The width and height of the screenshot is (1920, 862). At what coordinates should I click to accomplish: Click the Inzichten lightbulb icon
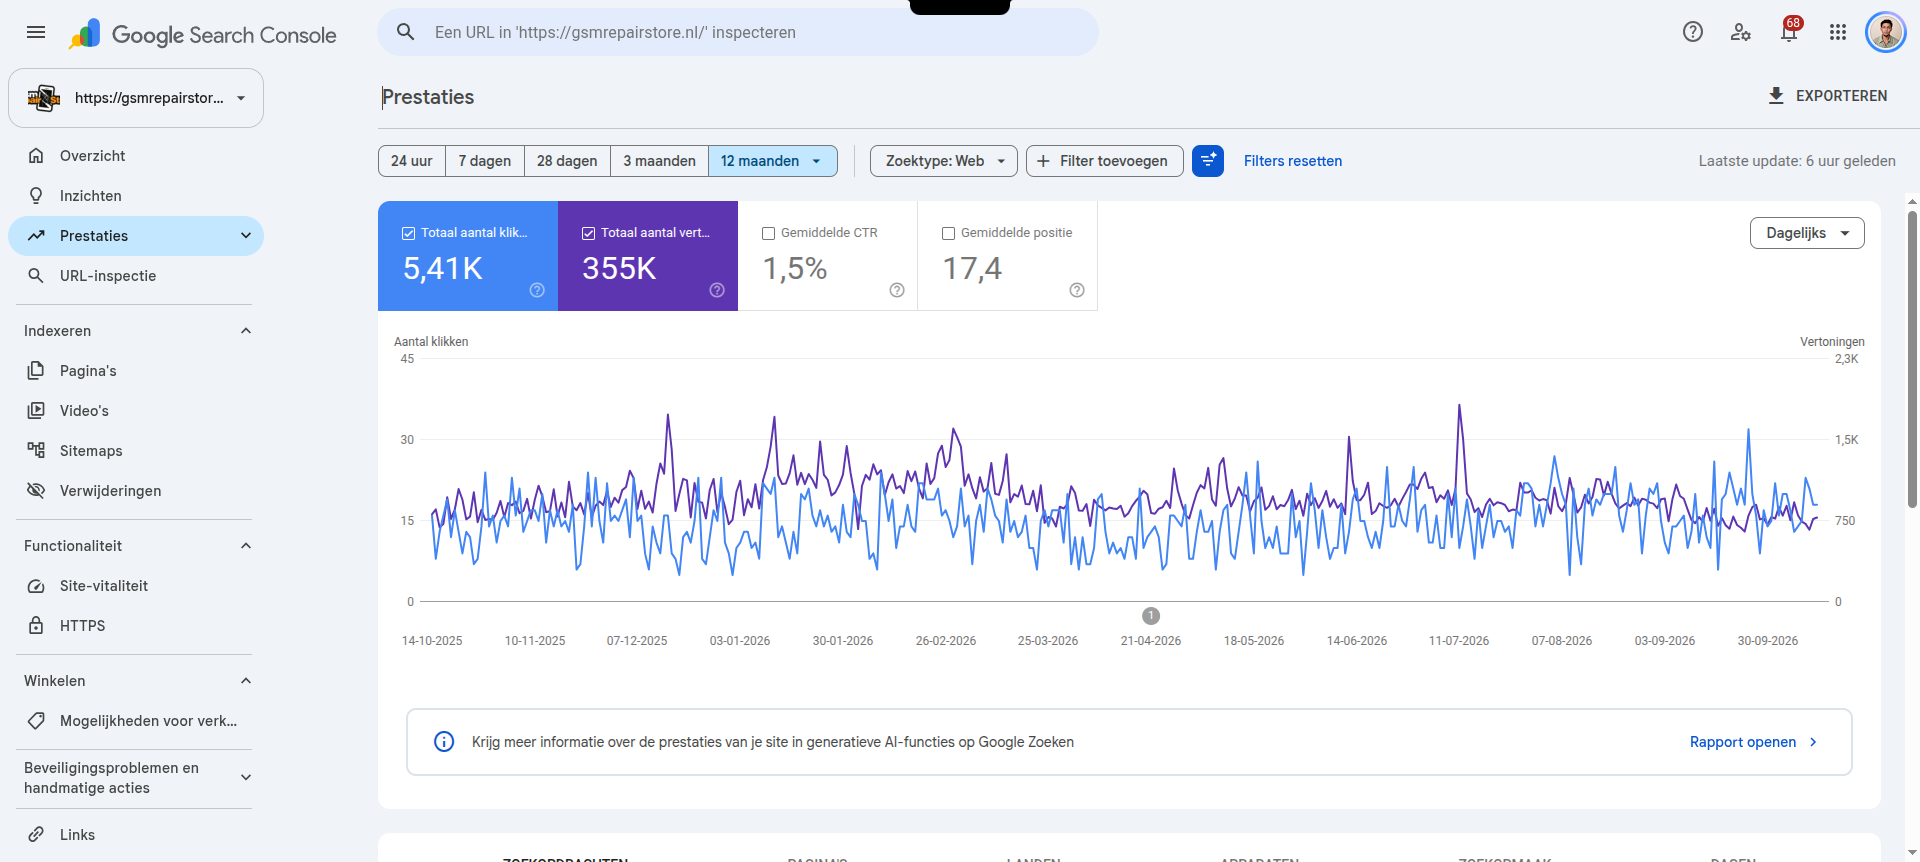pos(36,196)
